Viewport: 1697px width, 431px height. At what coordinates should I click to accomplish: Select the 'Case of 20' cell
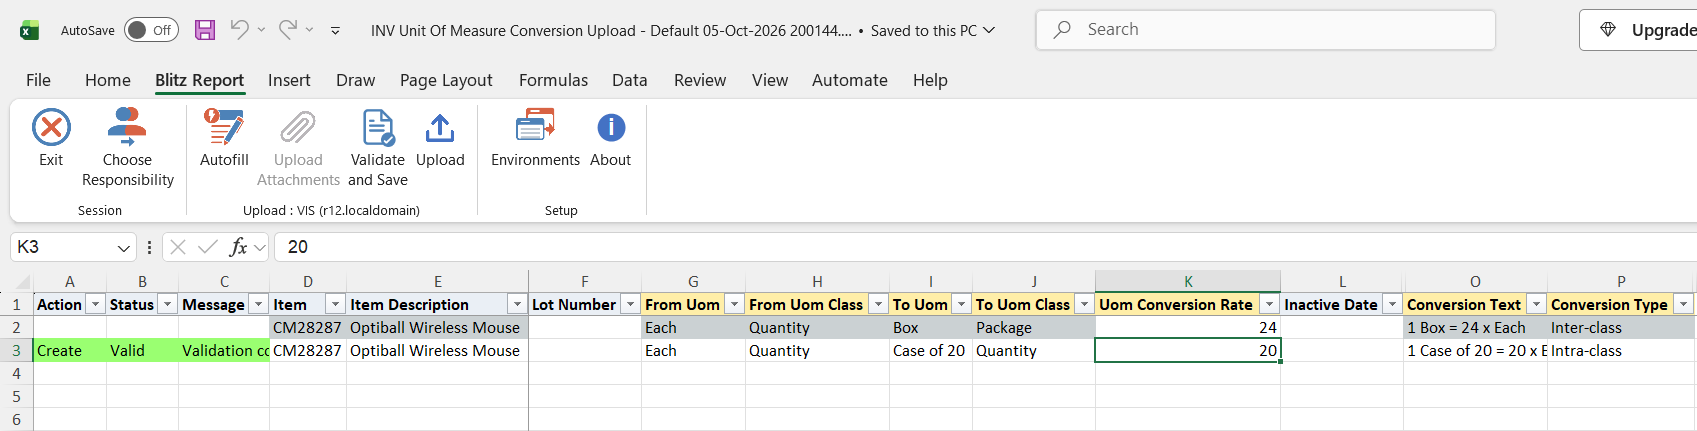pyautogui.click(x=931, y=350)
